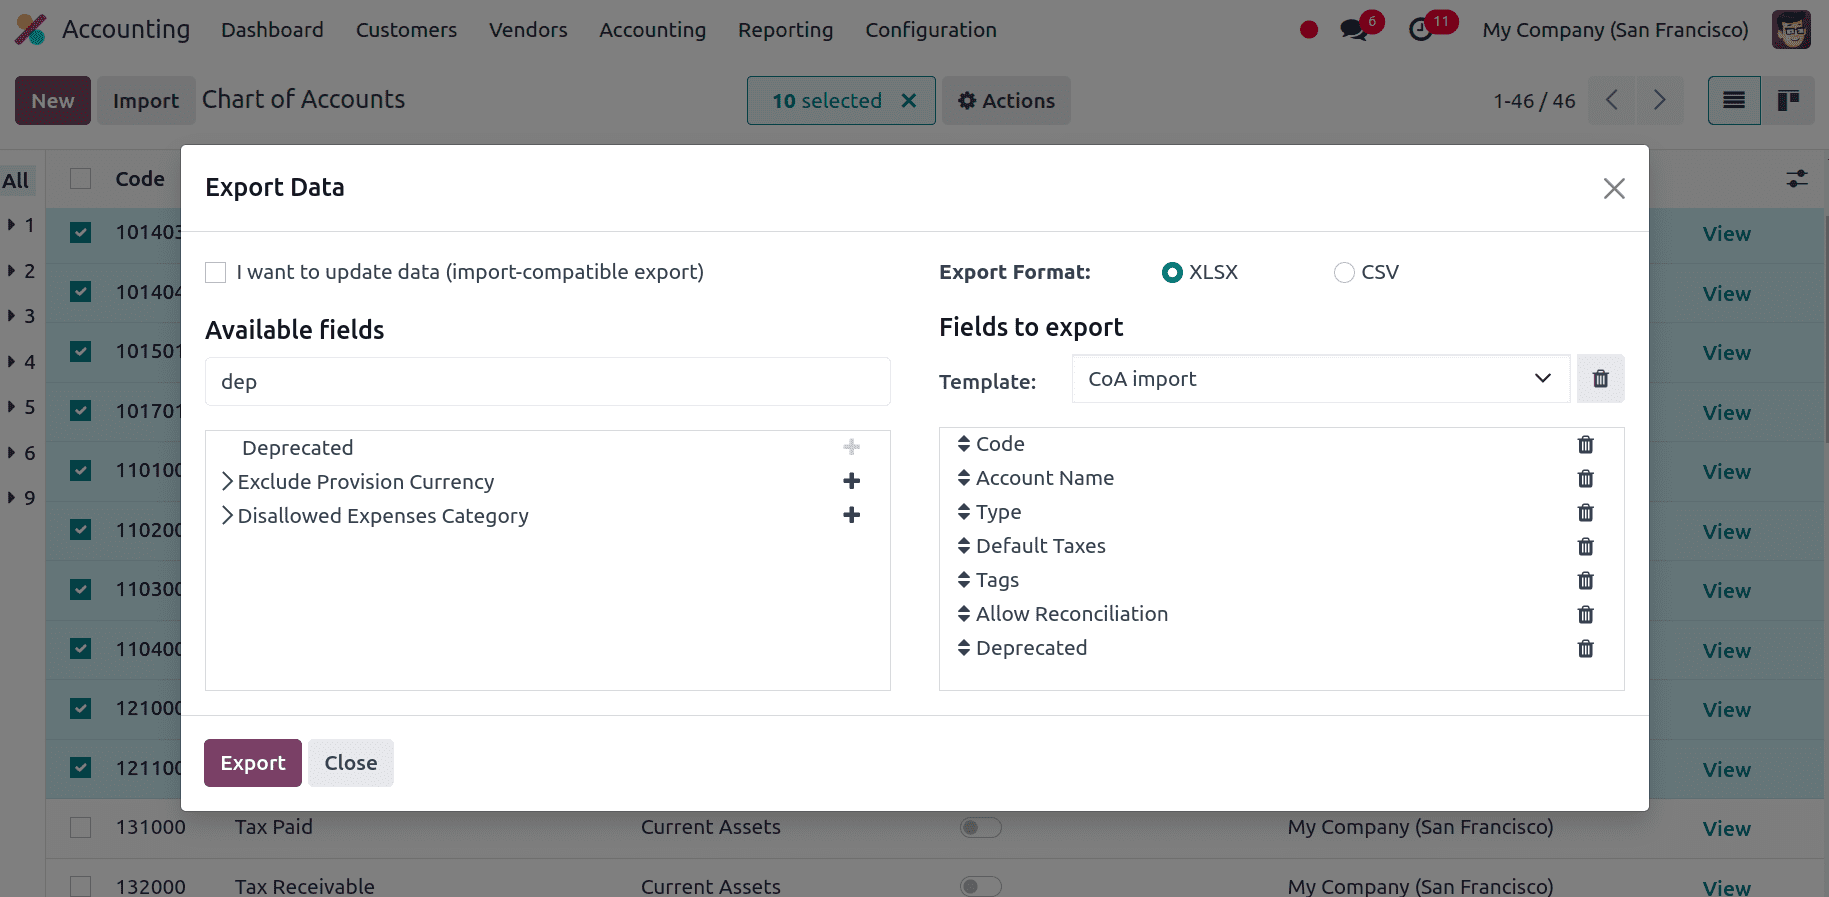Select XLSX export format
Image resolution: width=1829 pixels, height=897 pixels.
pos(1172,272)
